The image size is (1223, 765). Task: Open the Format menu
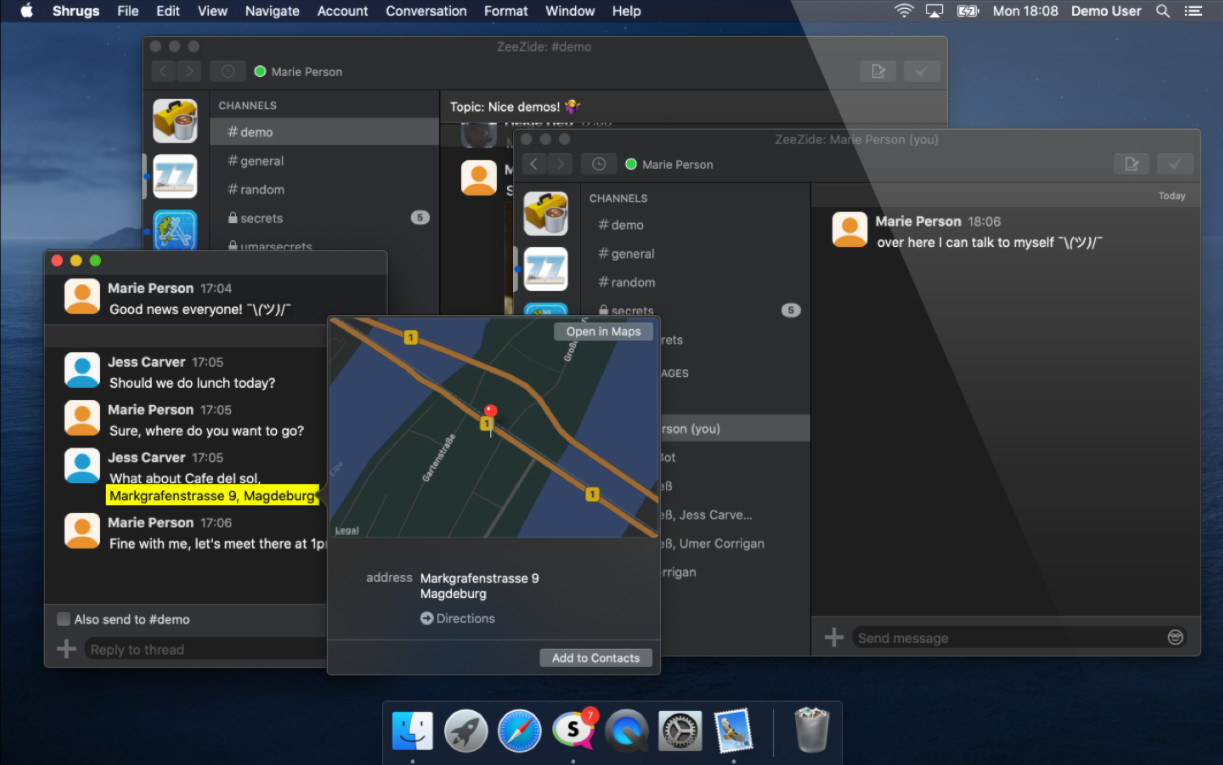(506, 11)
